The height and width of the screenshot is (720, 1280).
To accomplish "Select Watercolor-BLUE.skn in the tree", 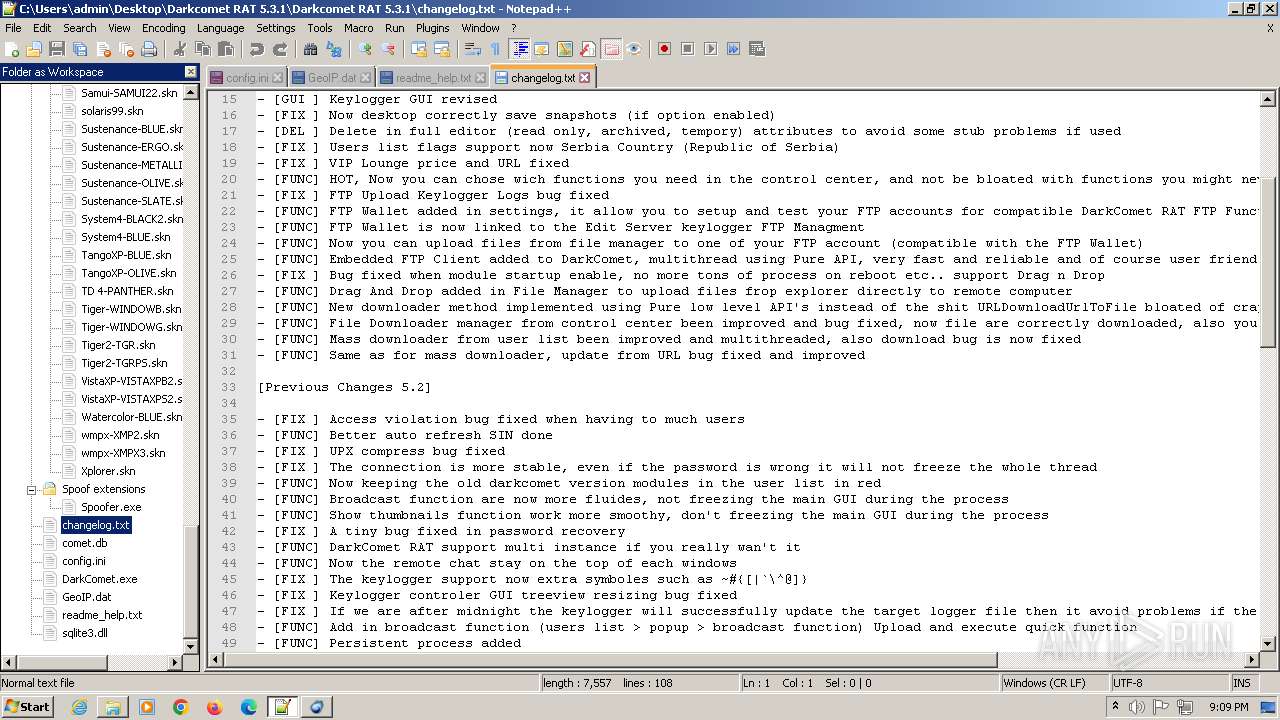I will click(x=131, y=417).
